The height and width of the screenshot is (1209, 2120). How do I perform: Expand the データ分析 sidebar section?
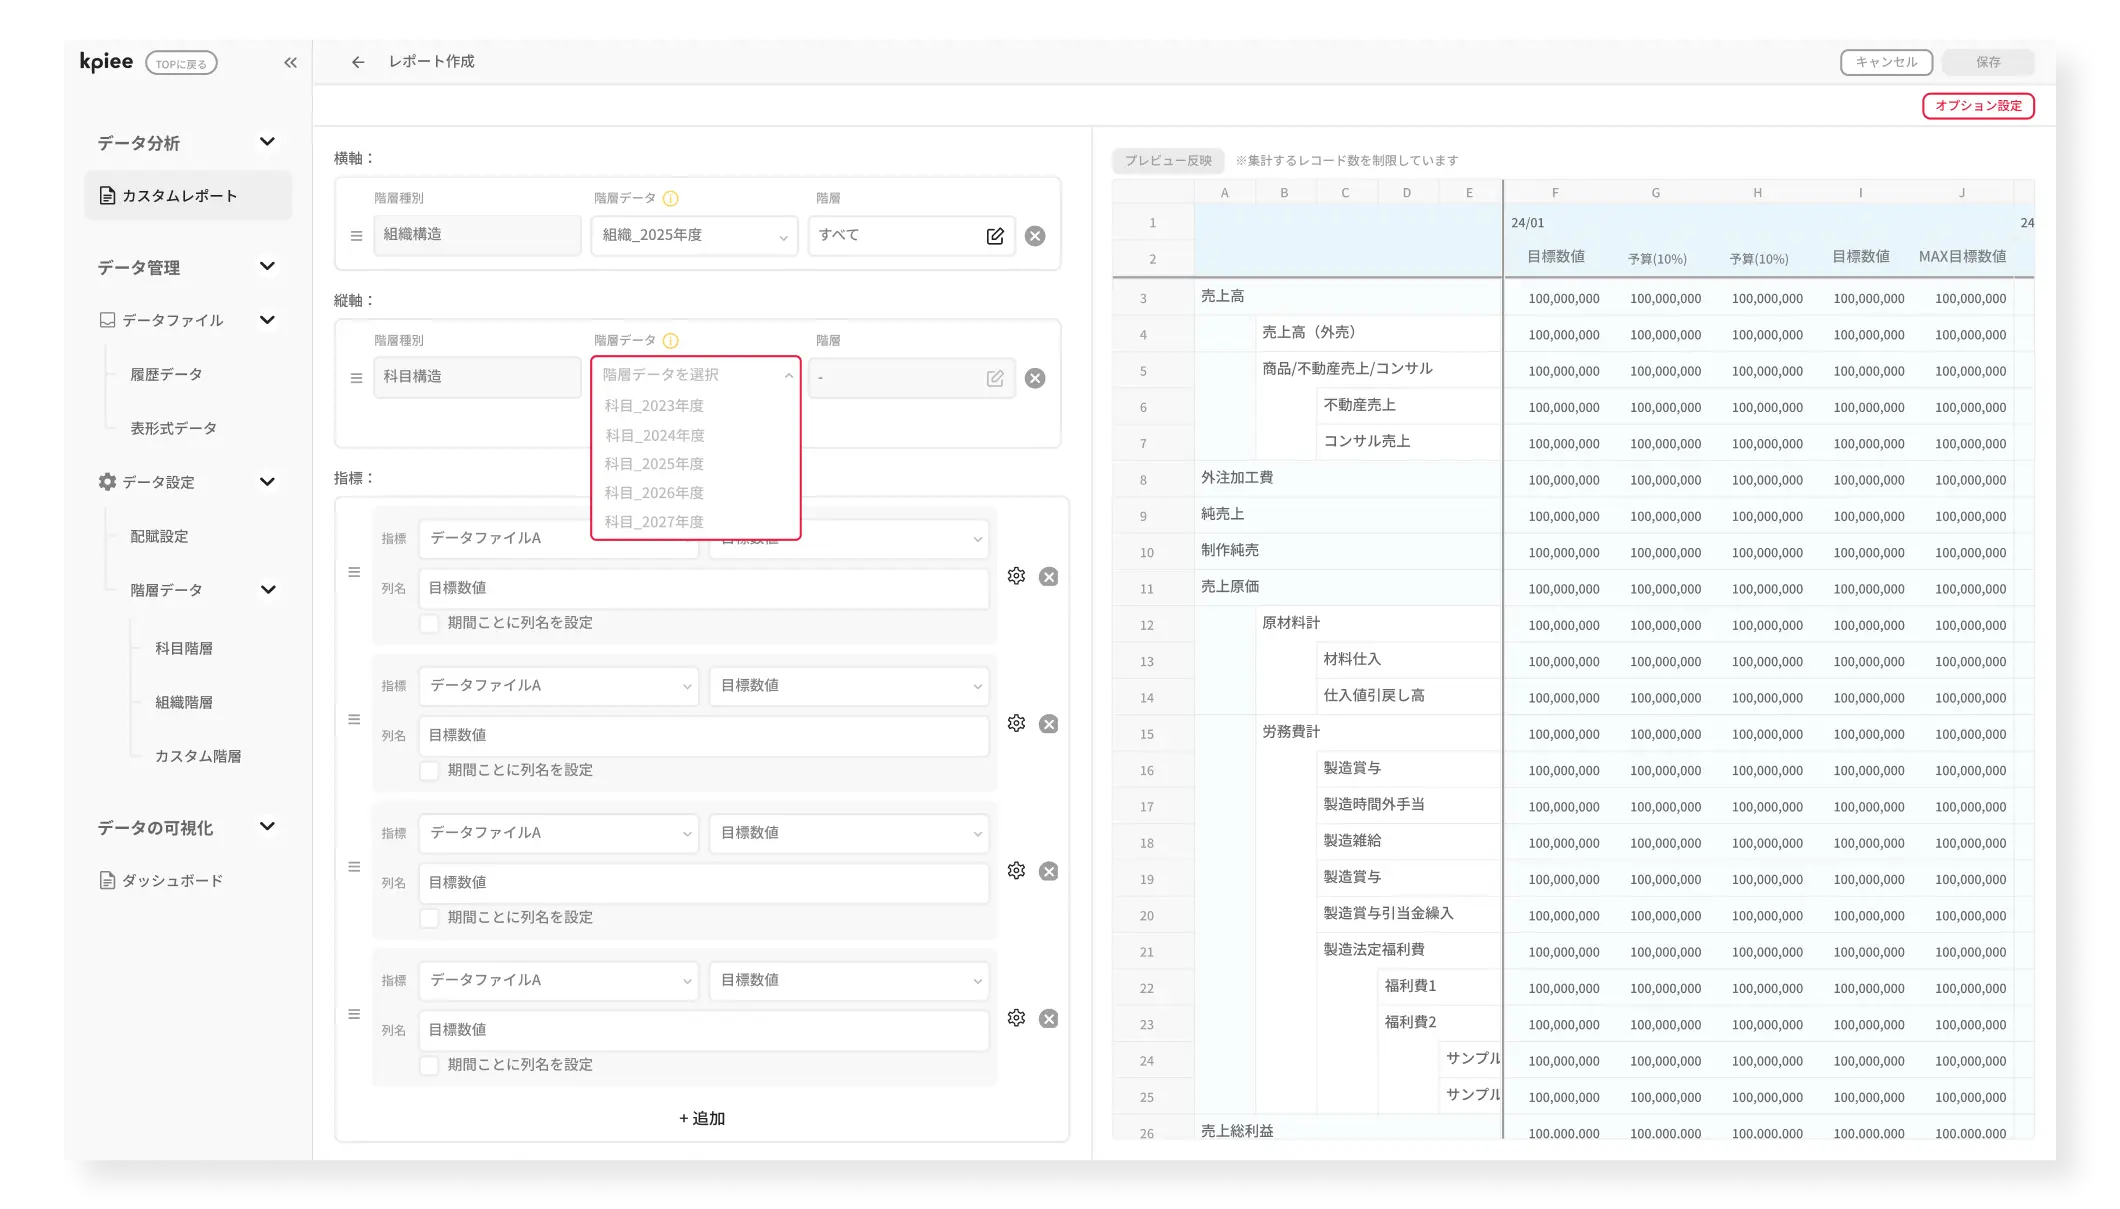pos(267,142)
